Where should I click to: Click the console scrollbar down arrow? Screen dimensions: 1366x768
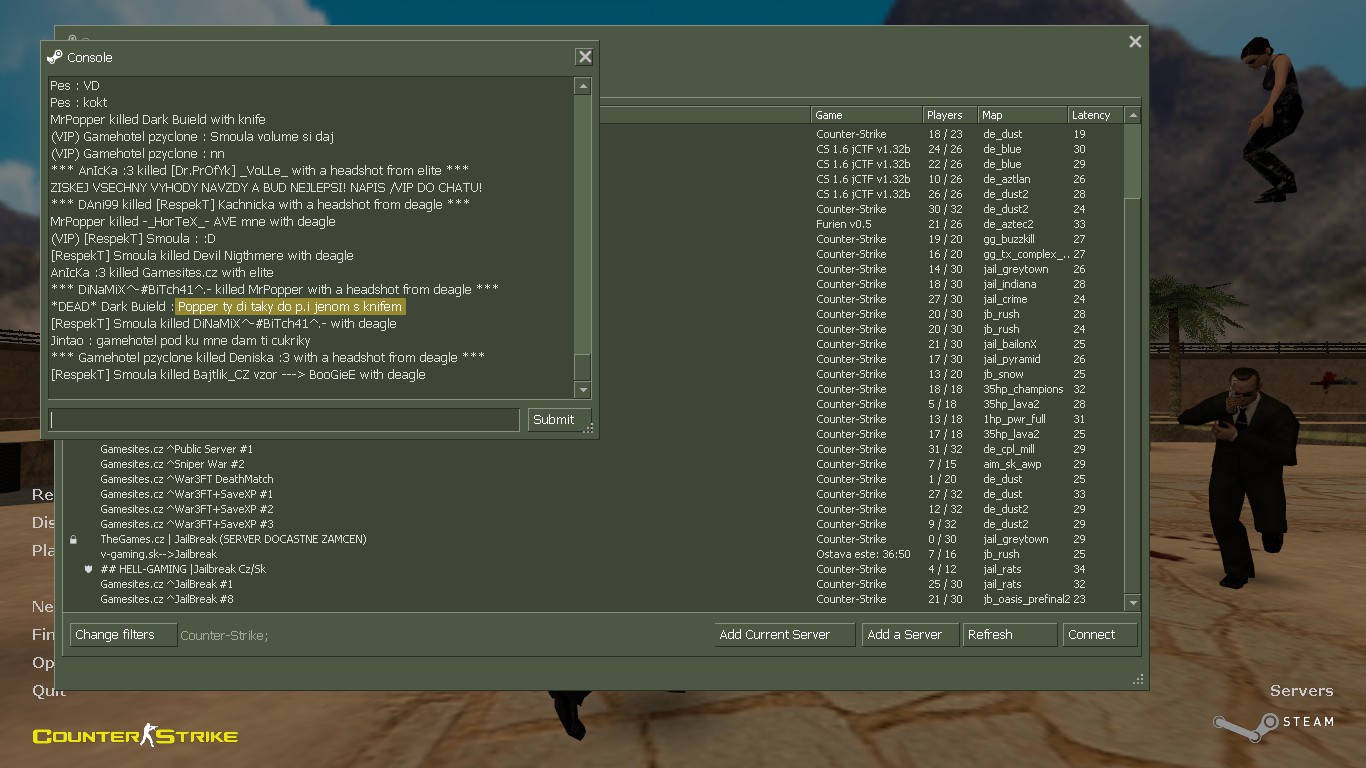click(x=582, y=390)
